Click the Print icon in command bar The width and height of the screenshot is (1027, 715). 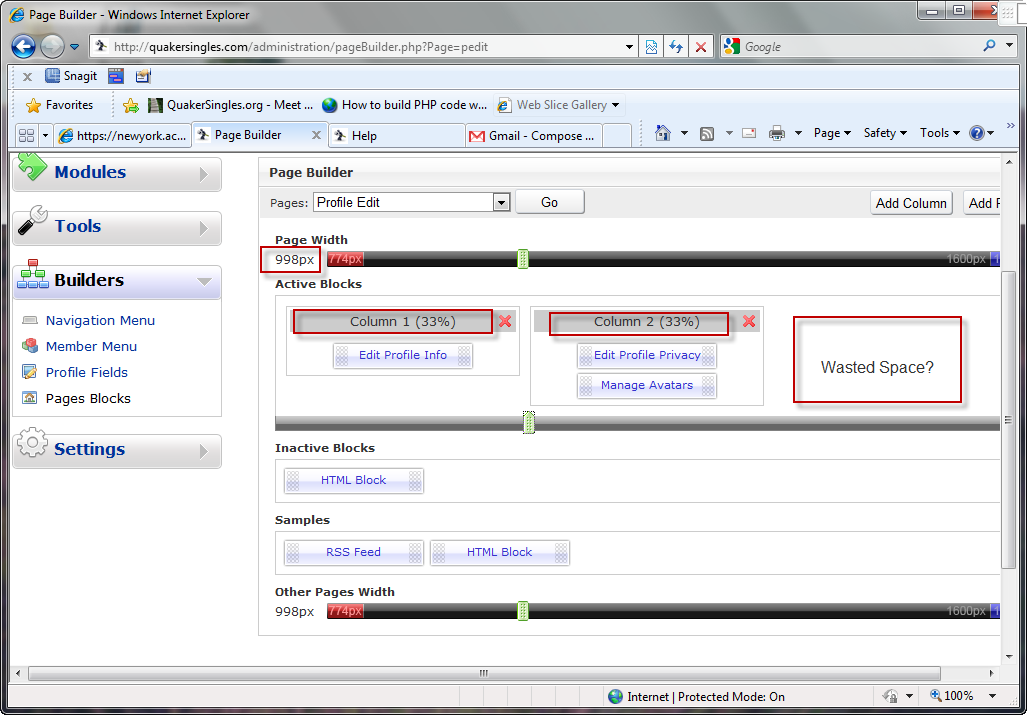777,133
